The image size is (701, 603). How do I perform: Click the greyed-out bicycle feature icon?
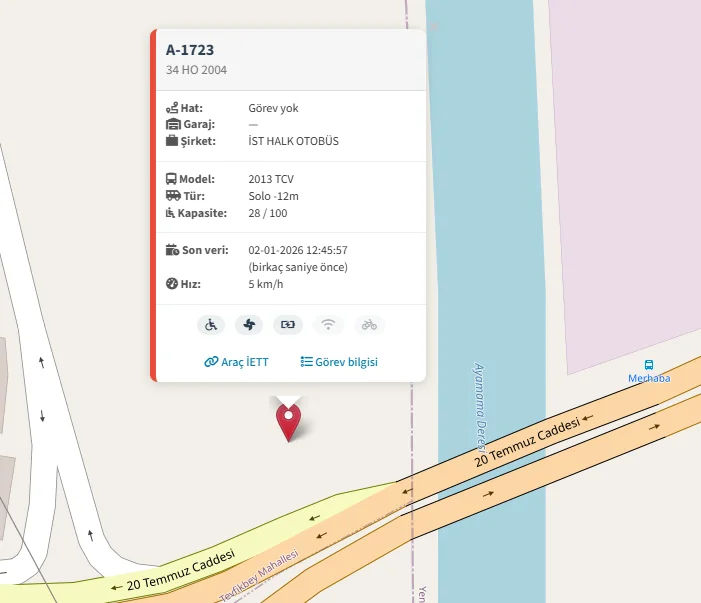point(369,325)
